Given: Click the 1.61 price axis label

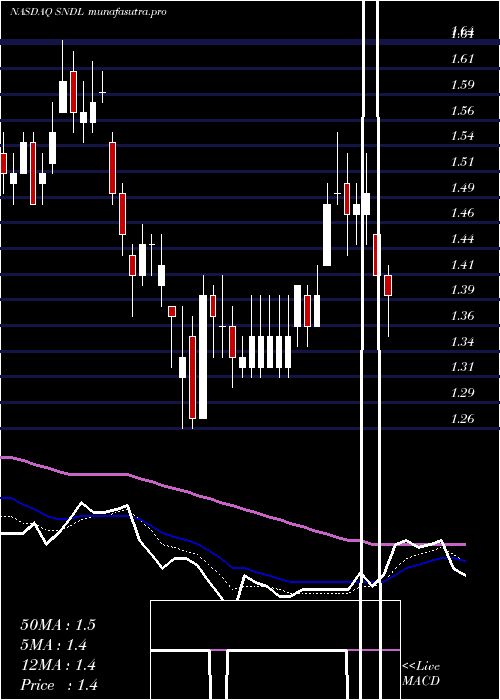Looking at the screenshot, I should tap(463, 58).
